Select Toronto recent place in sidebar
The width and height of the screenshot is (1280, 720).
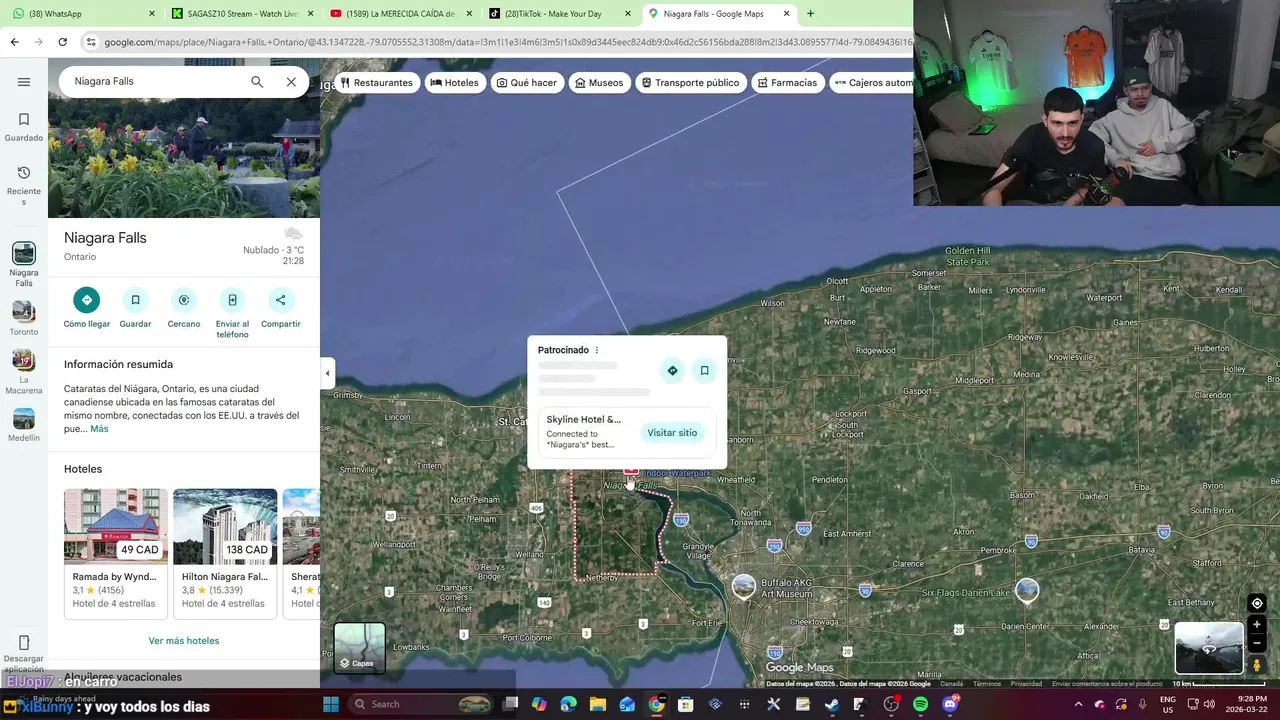coord(24,318)
